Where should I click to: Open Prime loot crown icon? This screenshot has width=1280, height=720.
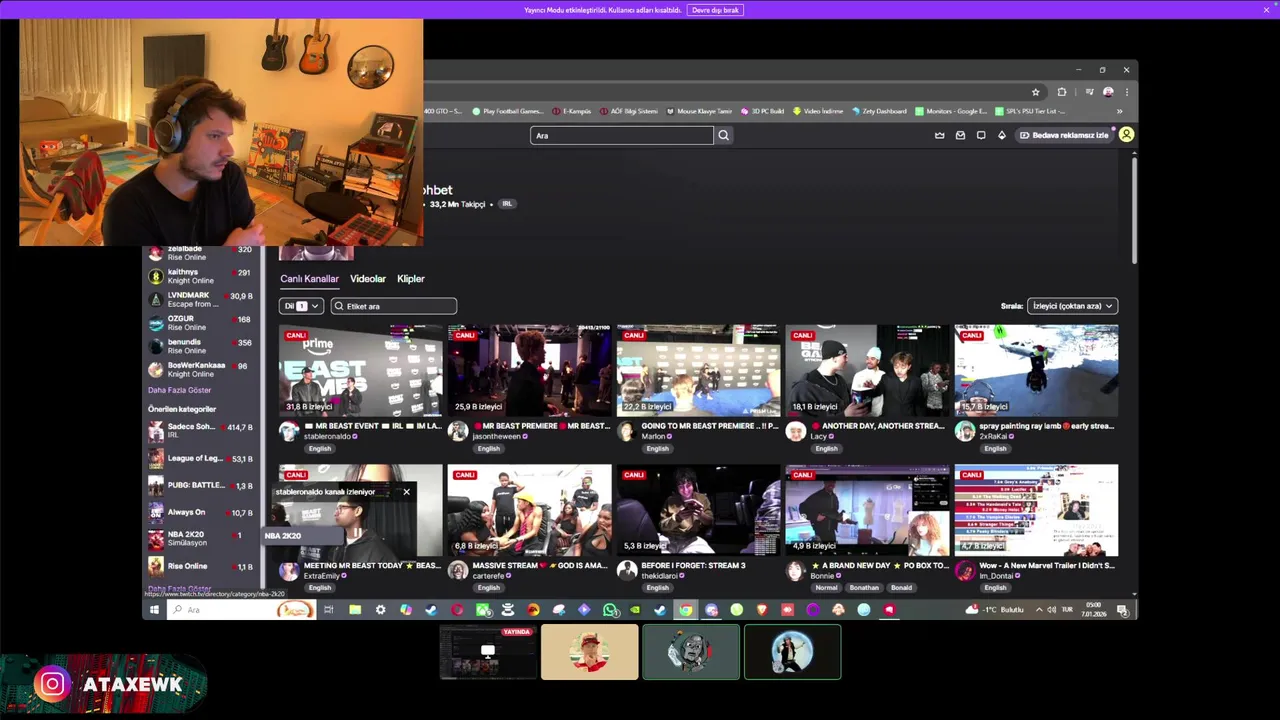939,135
